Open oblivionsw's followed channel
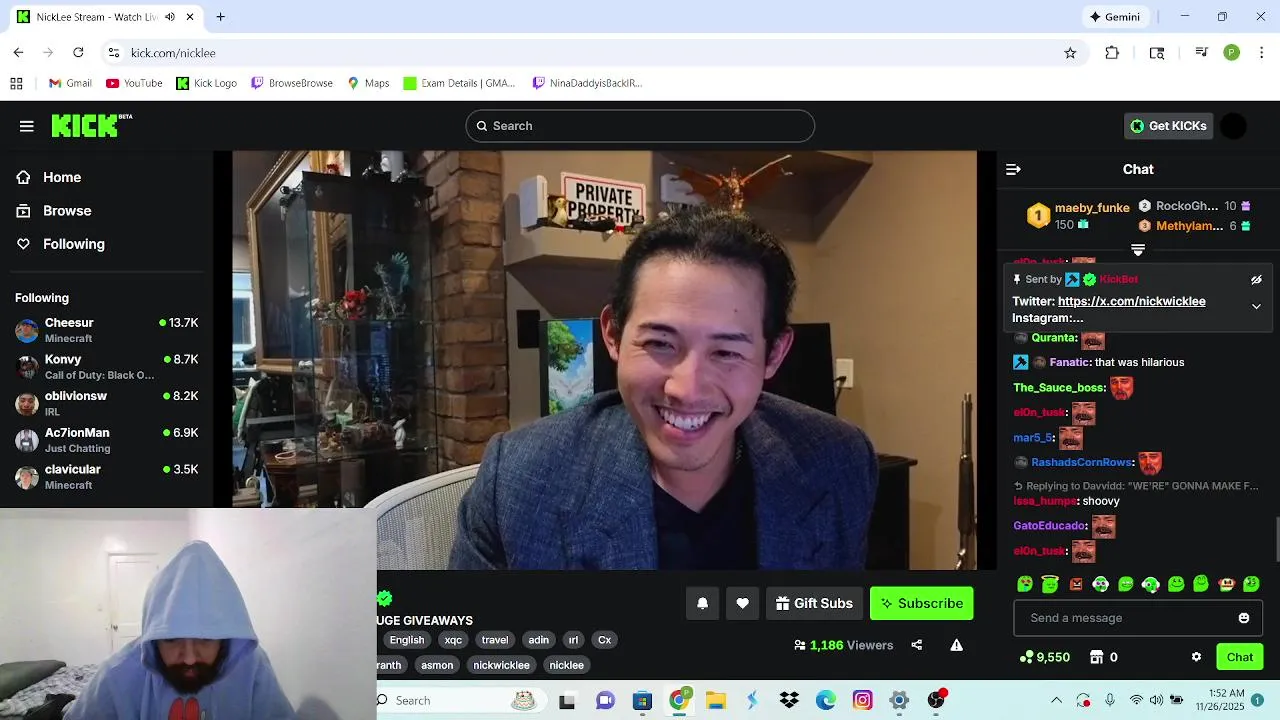 106,403
